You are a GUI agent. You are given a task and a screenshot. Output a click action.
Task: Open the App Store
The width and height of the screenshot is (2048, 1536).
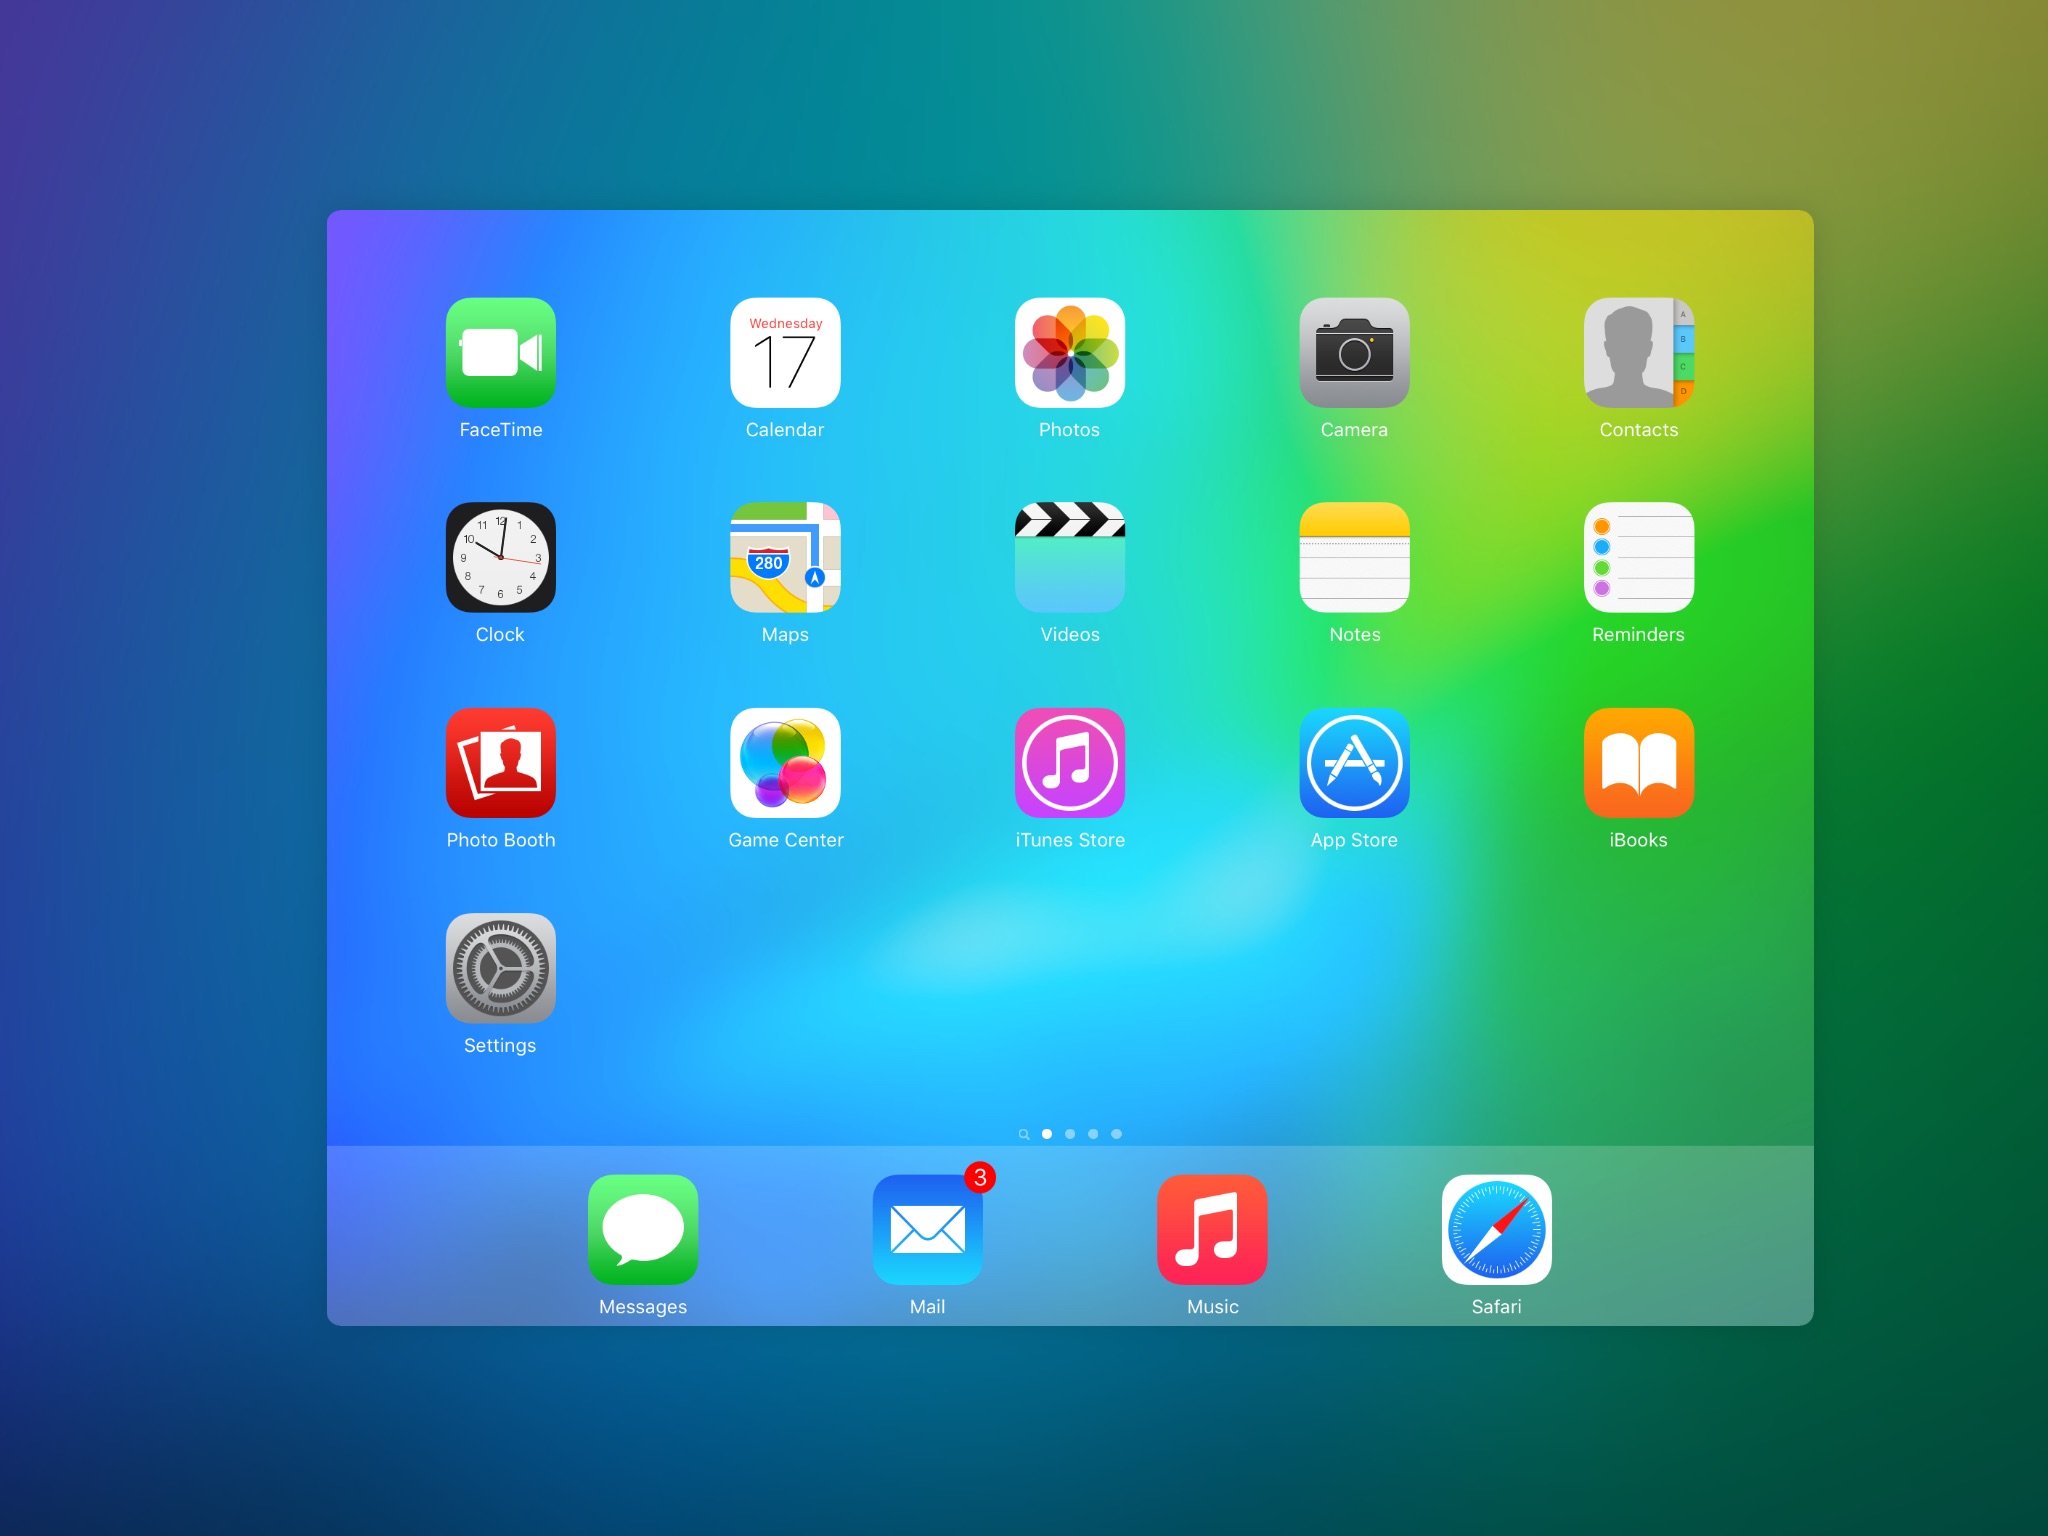pos(1354,763)
